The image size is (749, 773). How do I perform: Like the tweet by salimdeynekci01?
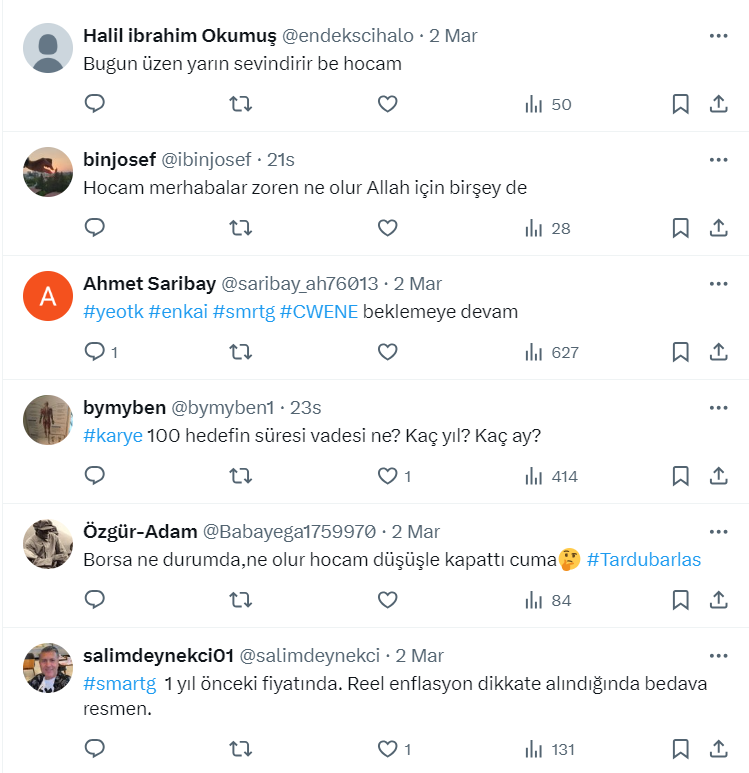click(x=388, y=748)
